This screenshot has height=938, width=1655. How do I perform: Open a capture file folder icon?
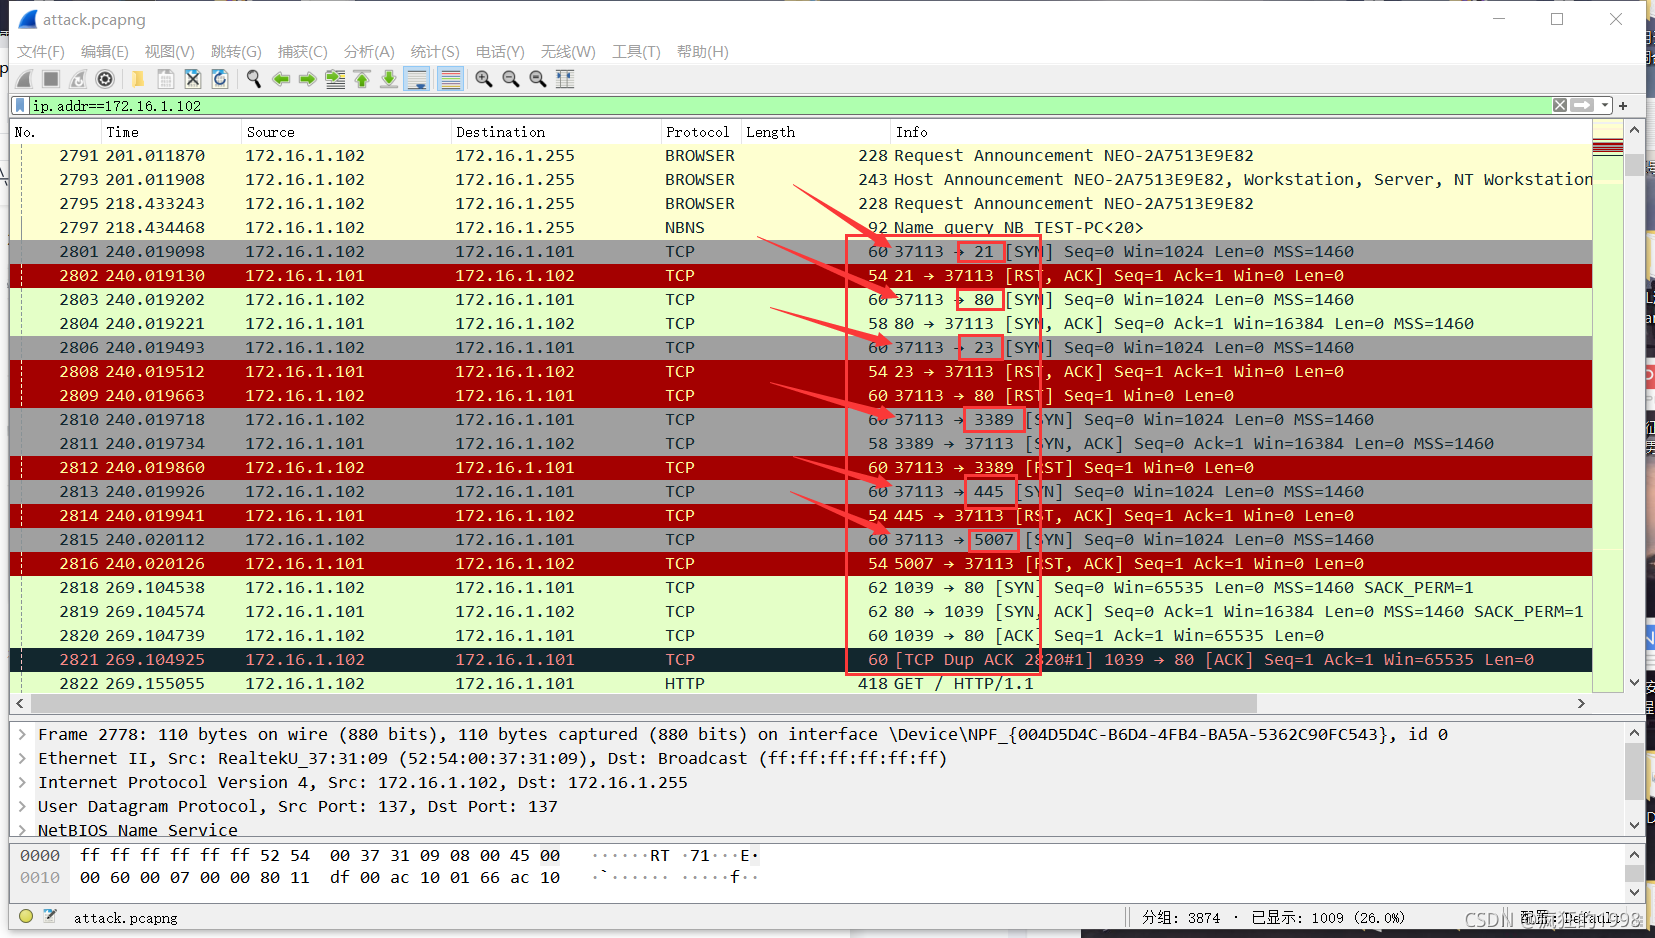coord(138,79)
